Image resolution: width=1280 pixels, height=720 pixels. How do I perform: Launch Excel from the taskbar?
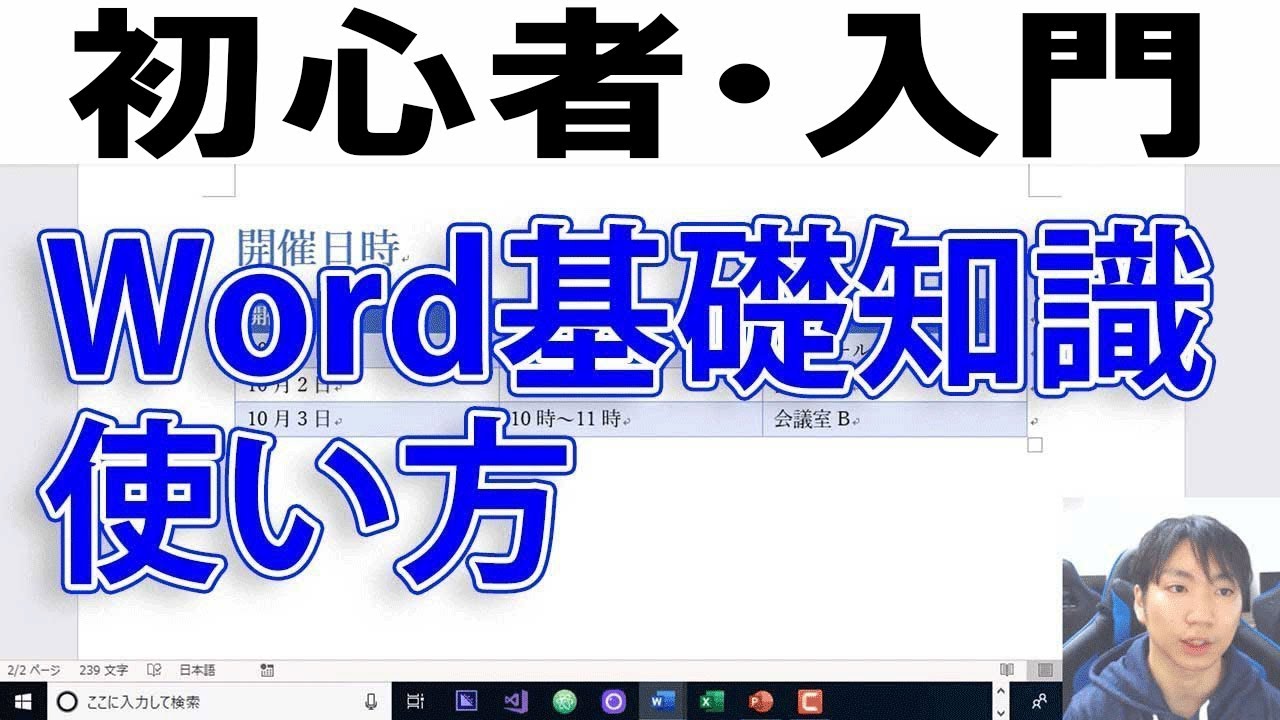pyautogui.click(x=711, y=701)
